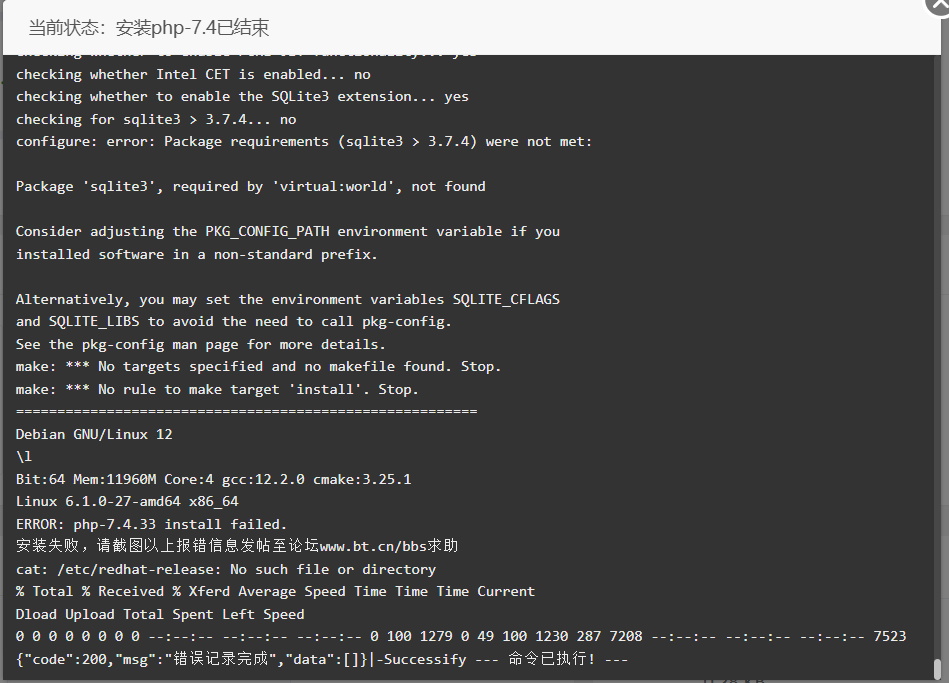
Task: Click the 当前状态 install status title
Action: pyautogui.click(x=148, y=28)
